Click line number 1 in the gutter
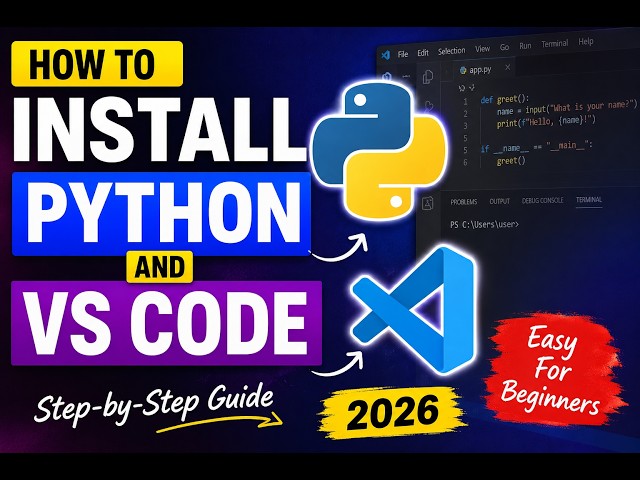The image size is (640, 480). point(465,101)
